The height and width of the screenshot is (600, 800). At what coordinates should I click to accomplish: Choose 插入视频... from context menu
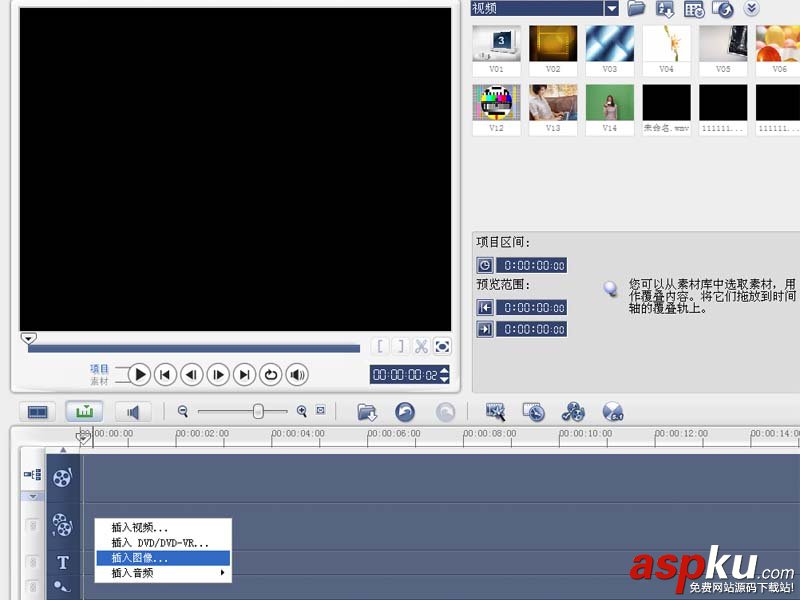click(x=163, y=528)
